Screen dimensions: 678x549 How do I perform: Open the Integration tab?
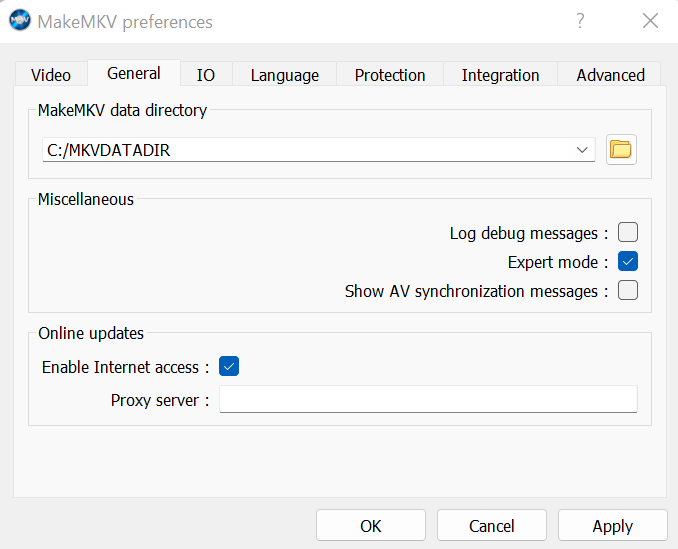500,75
